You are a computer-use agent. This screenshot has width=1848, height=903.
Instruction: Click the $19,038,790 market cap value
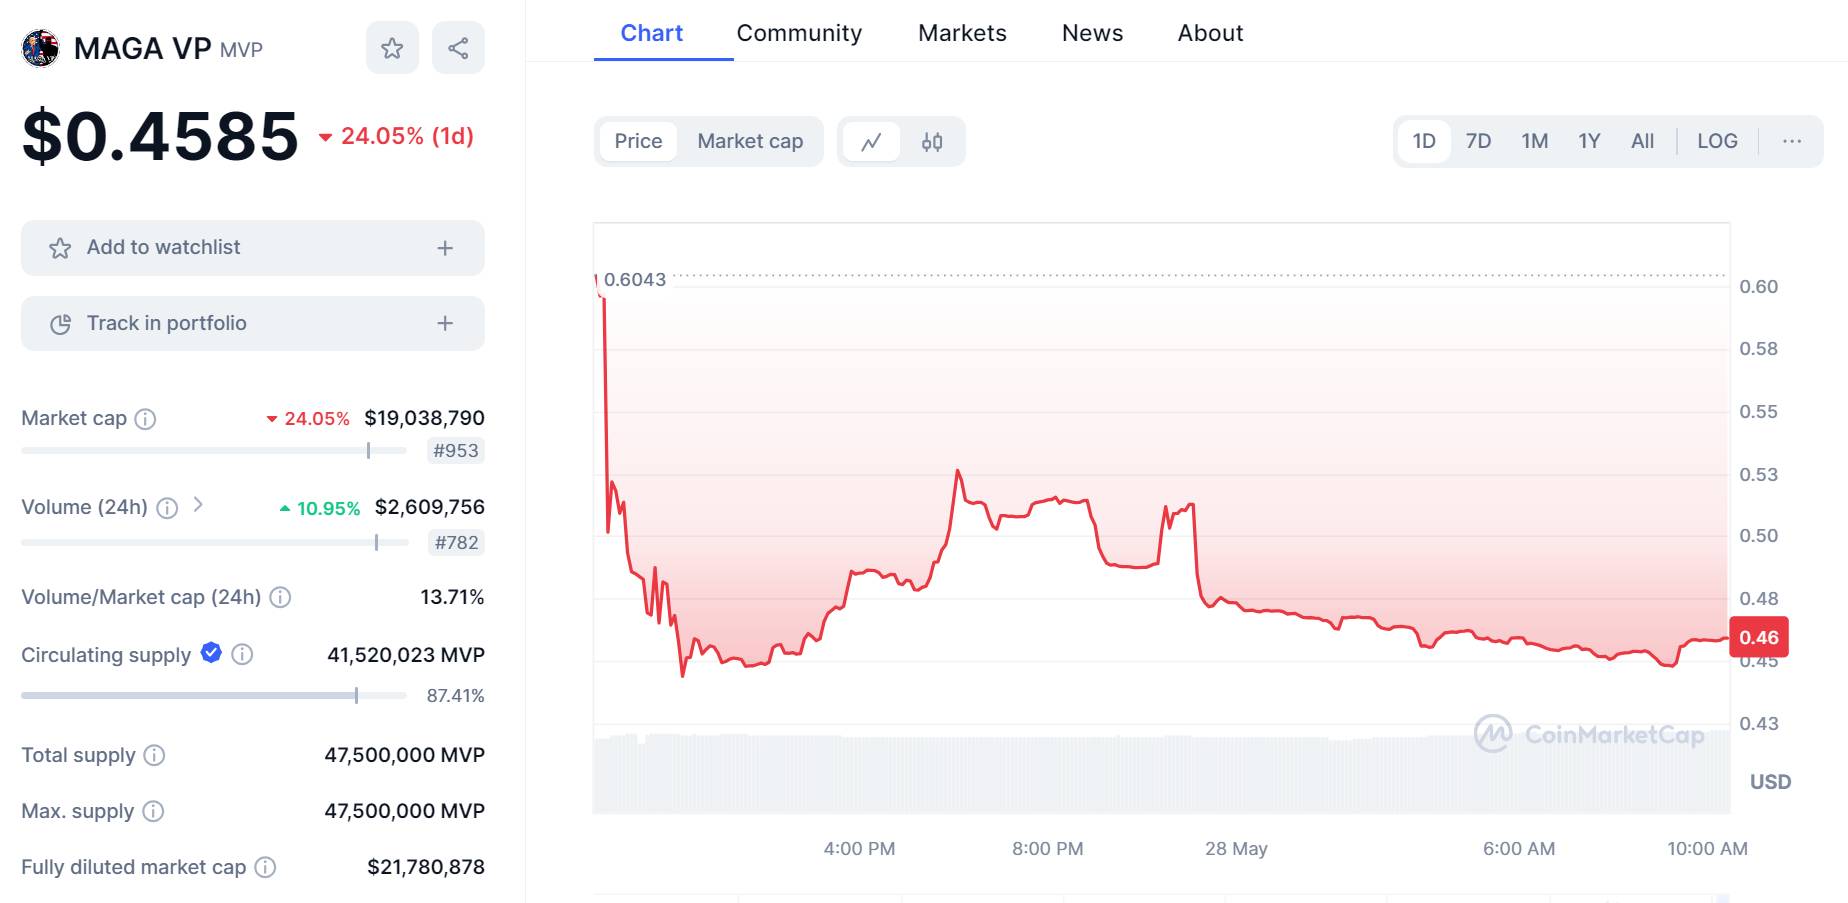[x=424, y=418]
